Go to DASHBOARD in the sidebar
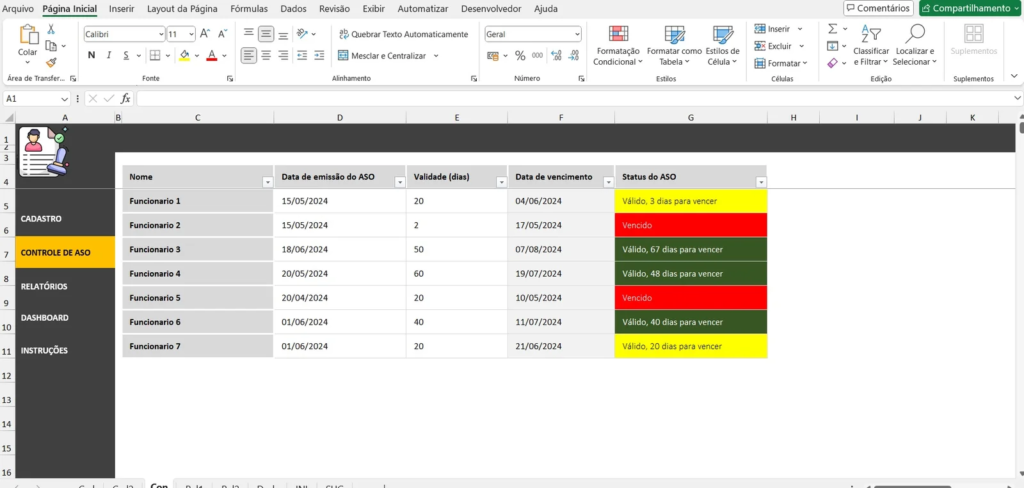Screen dimensions: 1024x488 coord(45,318)
